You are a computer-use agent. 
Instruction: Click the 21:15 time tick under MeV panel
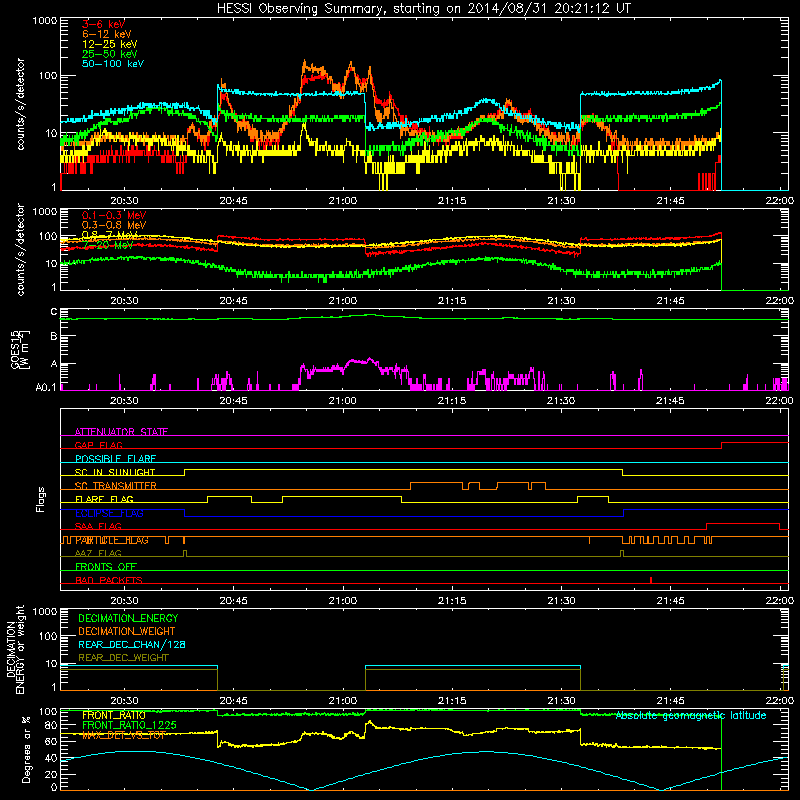tap(452, 301)
